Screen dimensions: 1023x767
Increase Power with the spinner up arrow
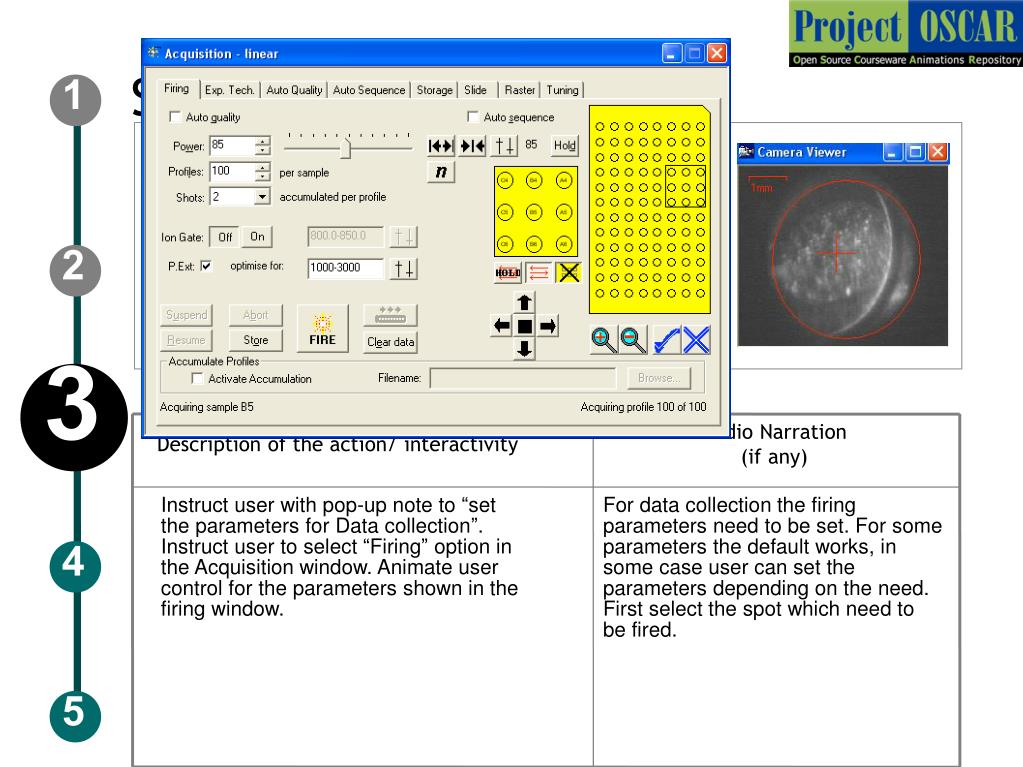click(x=262, y=142)
